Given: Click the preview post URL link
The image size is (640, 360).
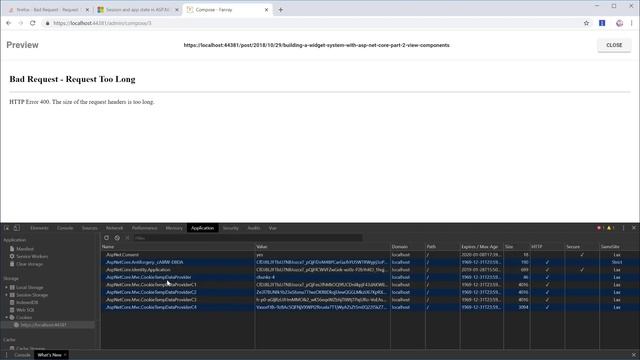Looking at the screenshot, I should pyautogui.click(x=316, y=45).
